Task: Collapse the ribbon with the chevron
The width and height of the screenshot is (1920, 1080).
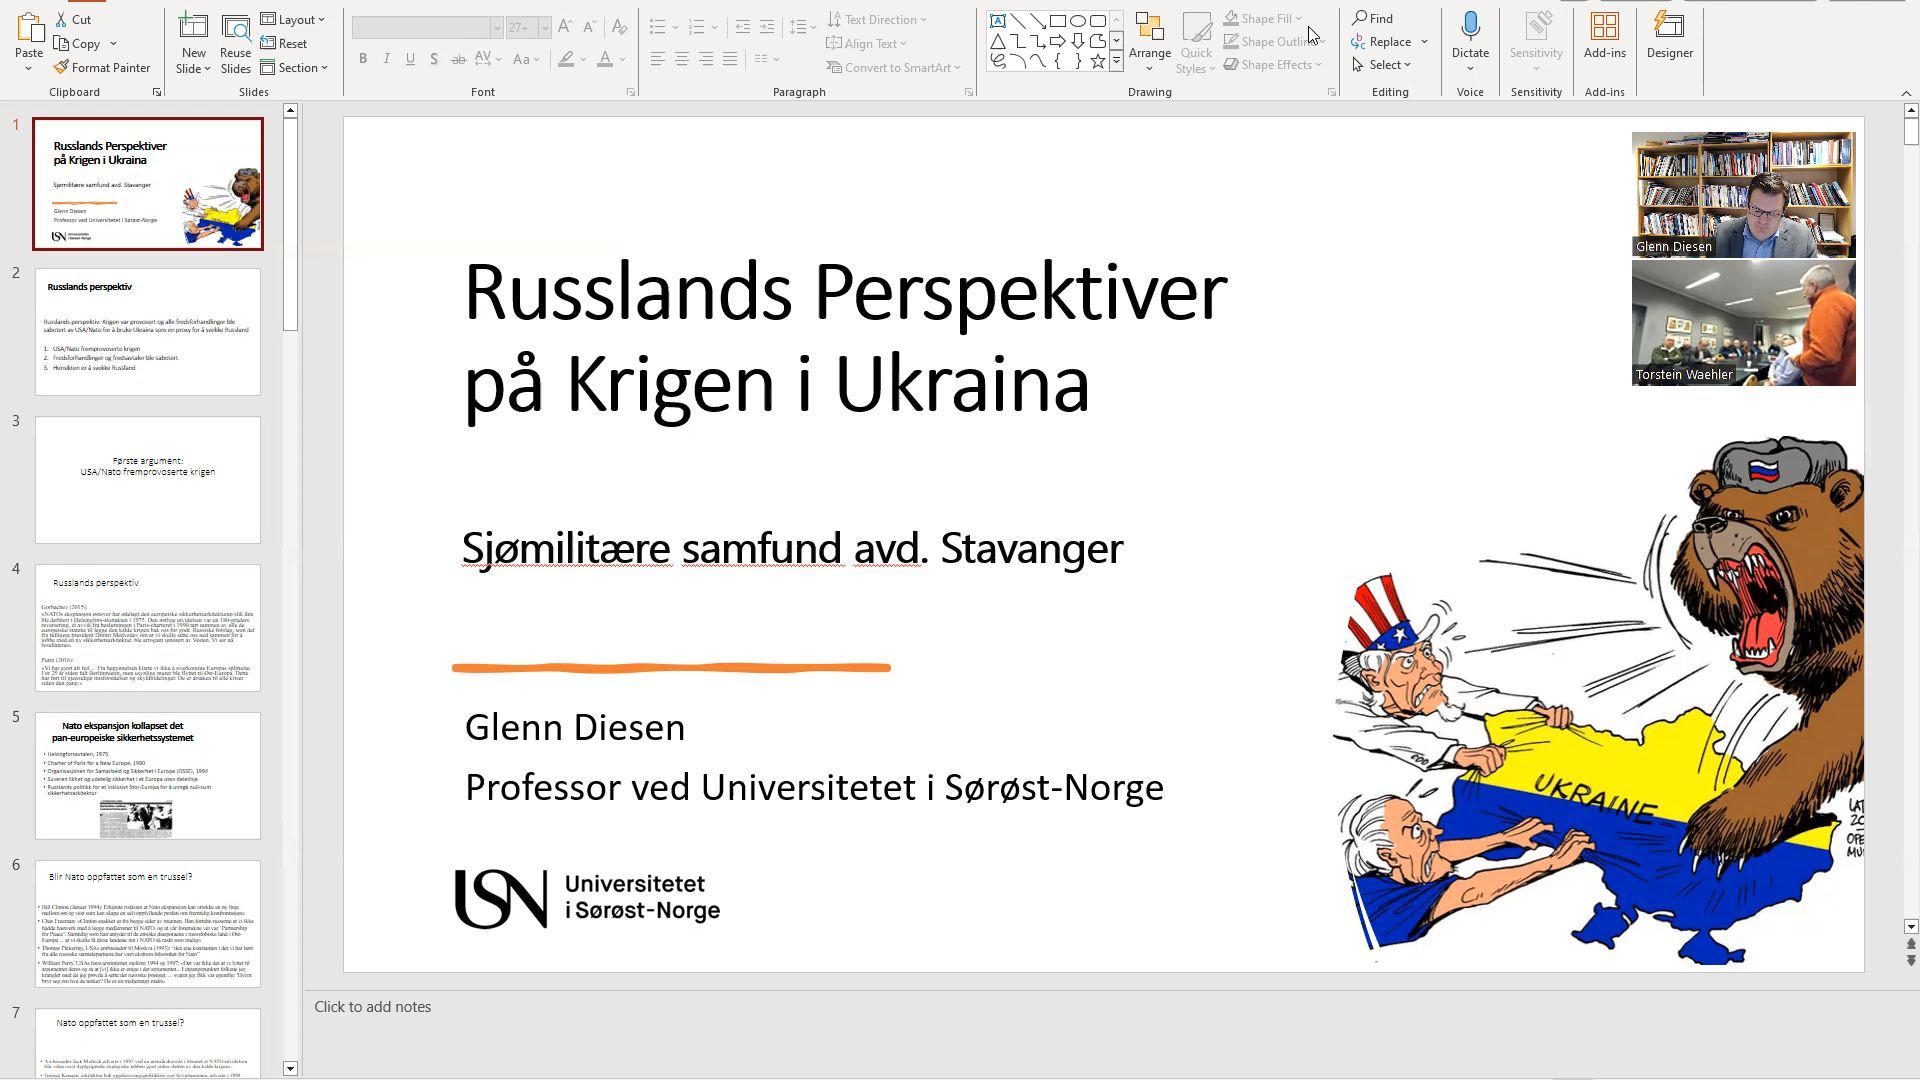Action: [1906, 93]
